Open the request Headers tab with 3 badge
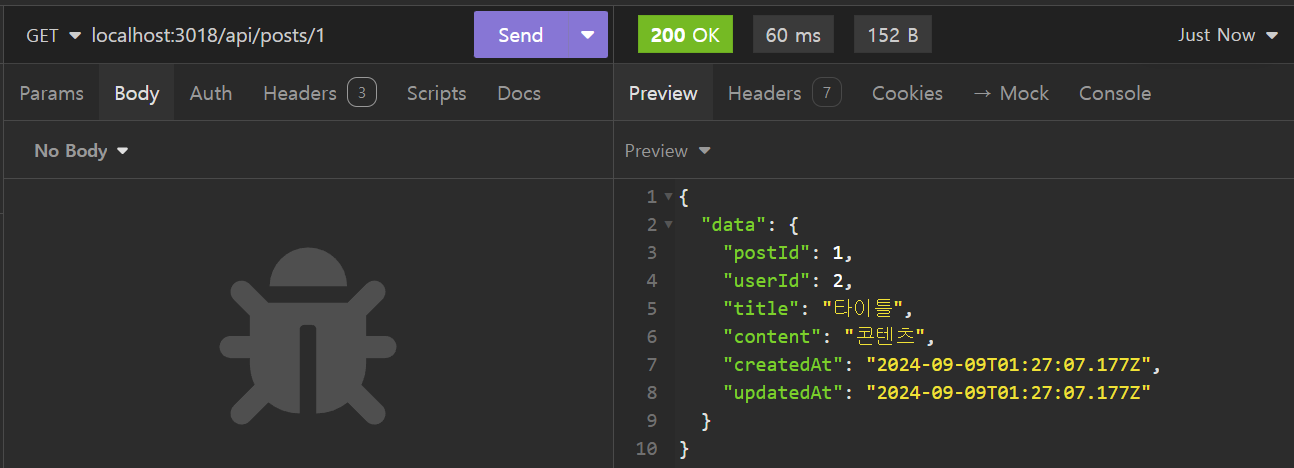The height and width of the screenshot is (468, 1294). [x=319, y=93]
